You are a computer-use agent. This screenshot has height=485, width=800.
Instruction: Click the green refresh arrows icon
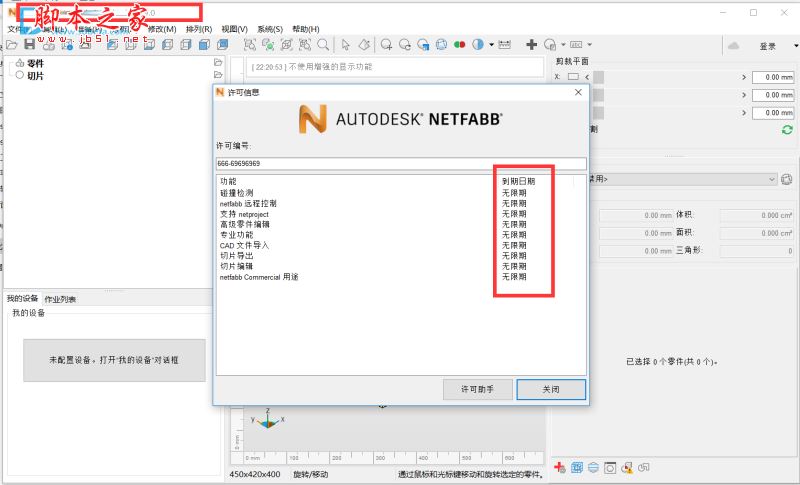(x=787, y=130)
